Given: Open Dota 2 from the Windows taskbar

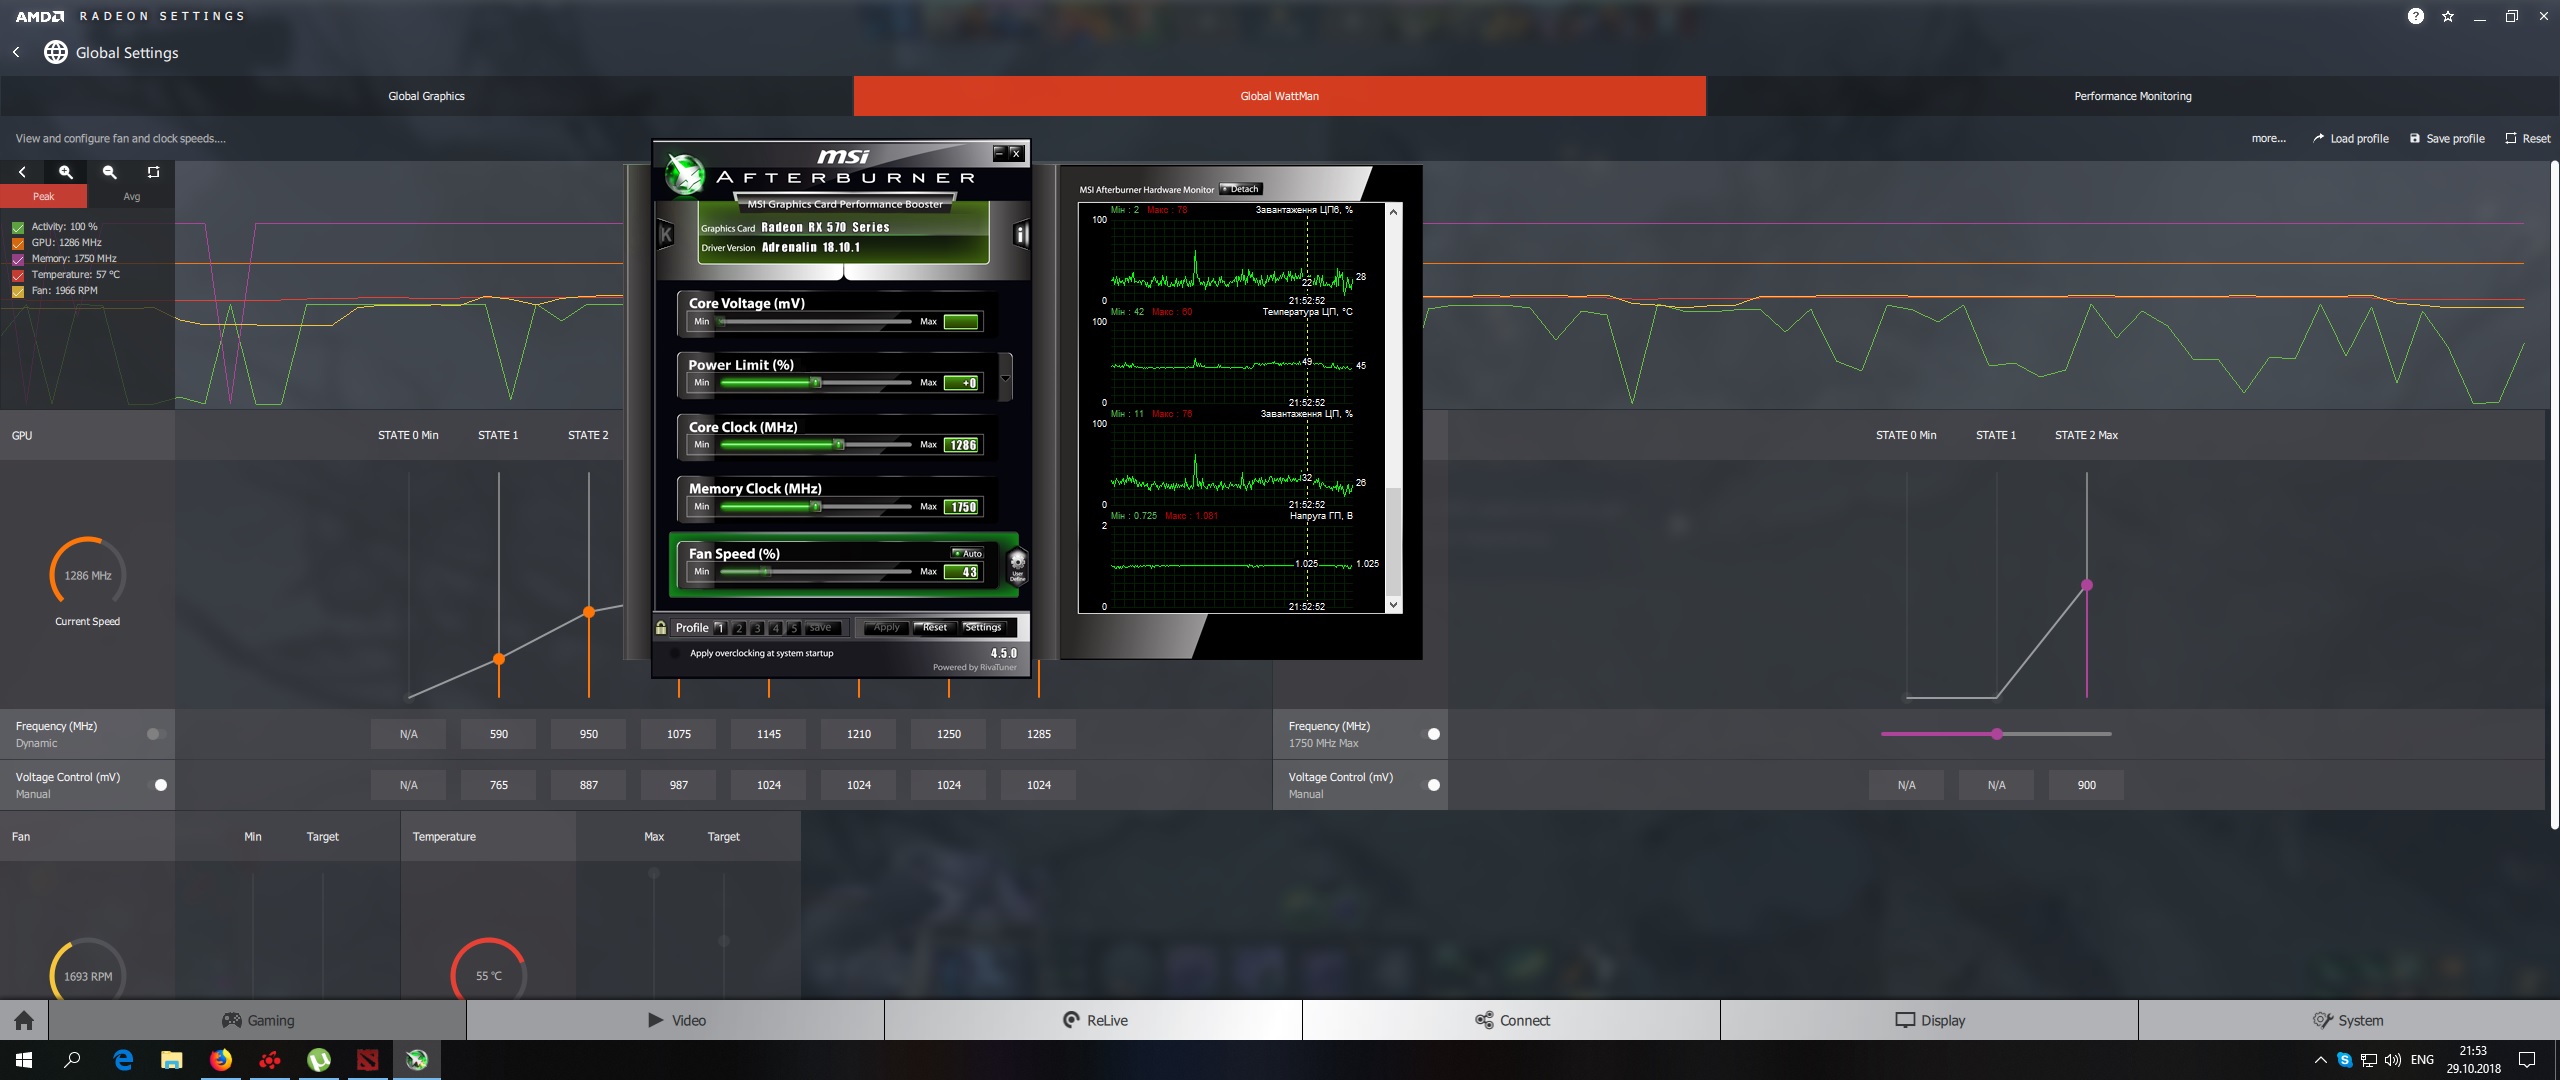Looking at the screenshot, I should point(368,1060).
